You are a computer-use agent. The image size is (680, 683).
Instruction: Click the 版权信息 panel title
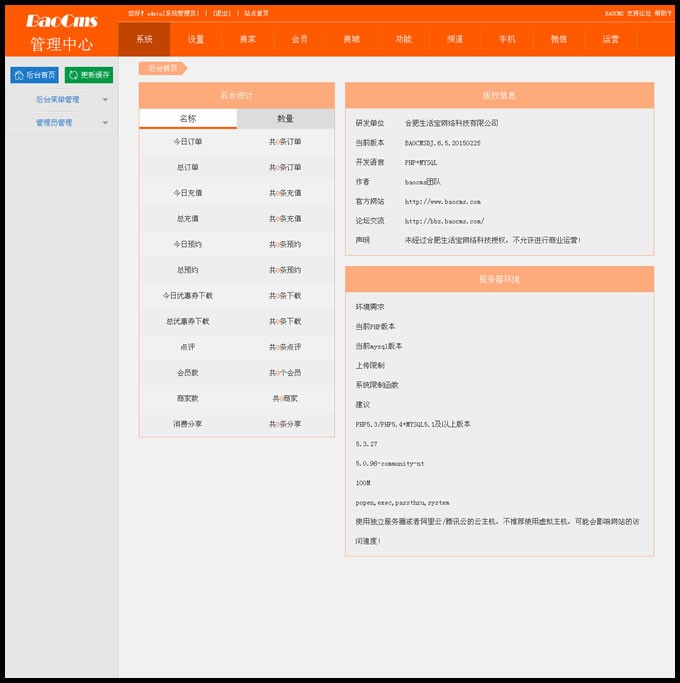(x=500, y=95)
